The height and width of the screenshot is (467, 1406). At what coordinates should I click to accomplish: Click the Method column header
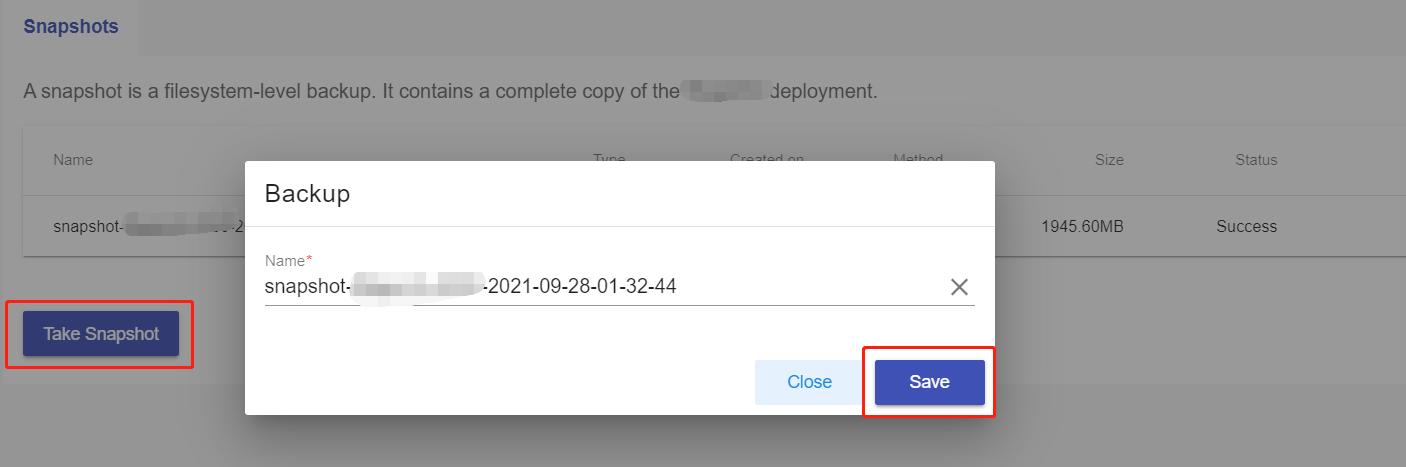pyautogui.click(x=917, y=158)
